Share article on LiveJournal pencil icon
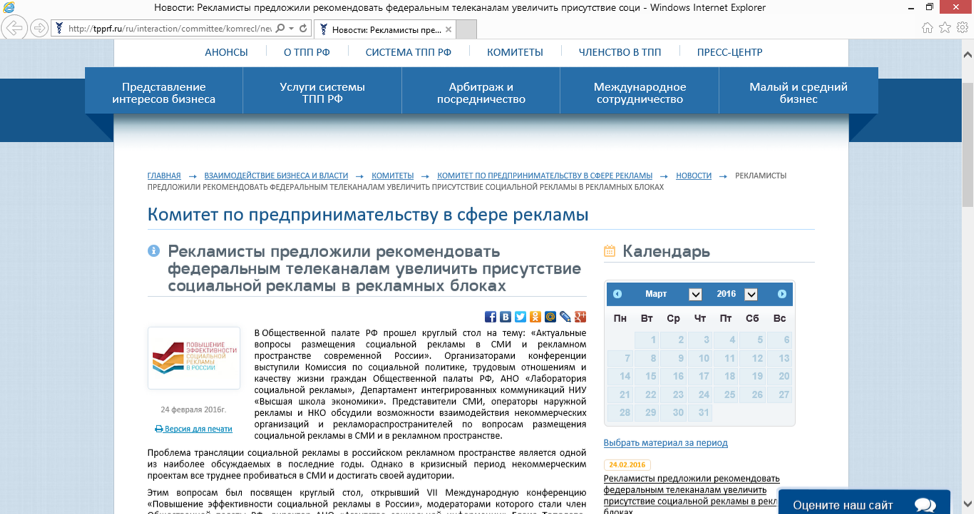Screen dimensions: 974x514 (565, 317)
